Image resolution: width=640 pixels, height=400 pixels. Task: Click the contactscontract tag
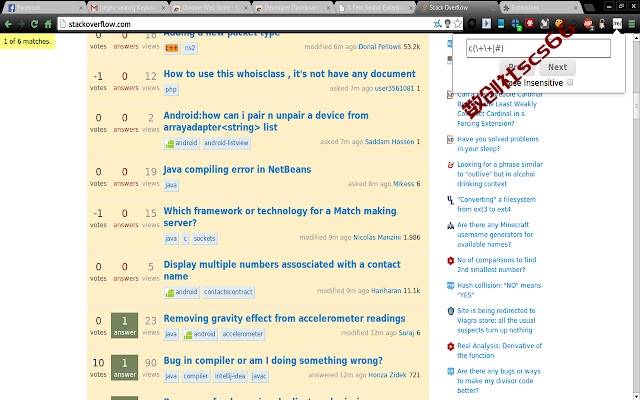tap(228, 292)
